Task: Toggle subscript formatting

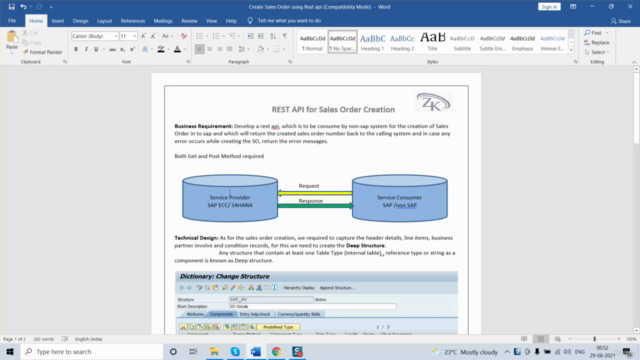Action: point(122,49)
